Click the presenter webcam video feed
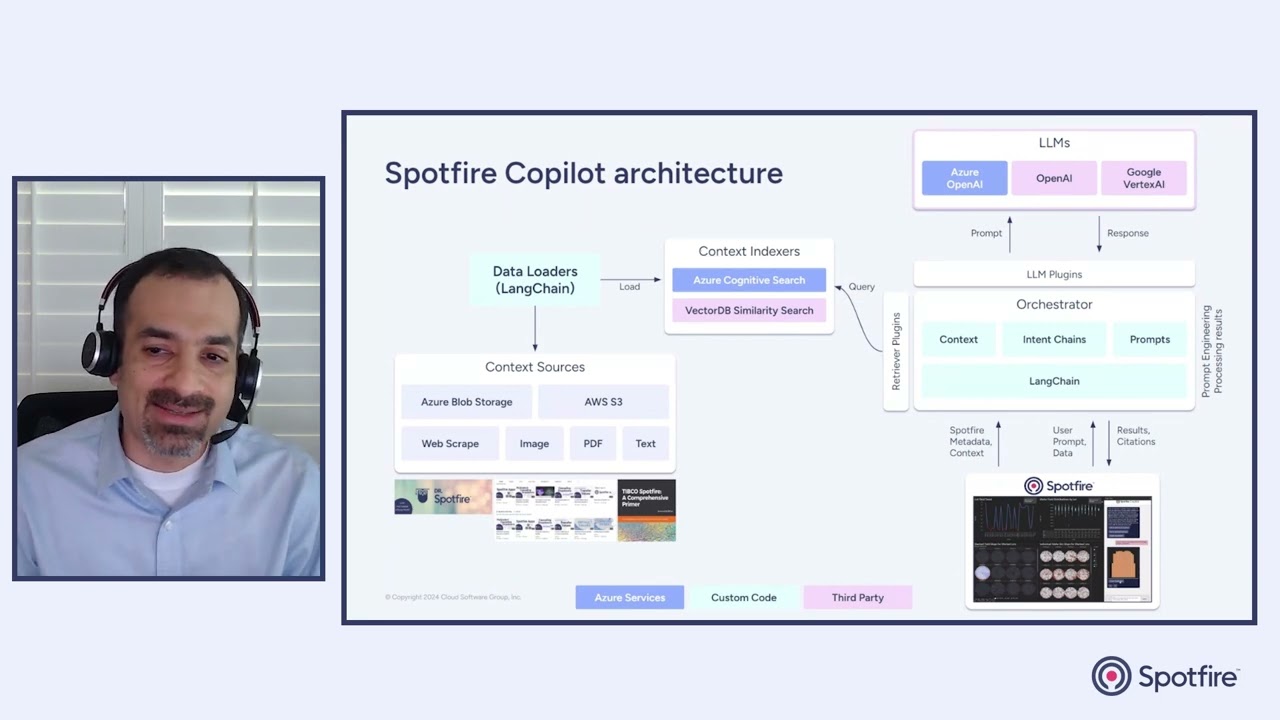 (168, 380)
